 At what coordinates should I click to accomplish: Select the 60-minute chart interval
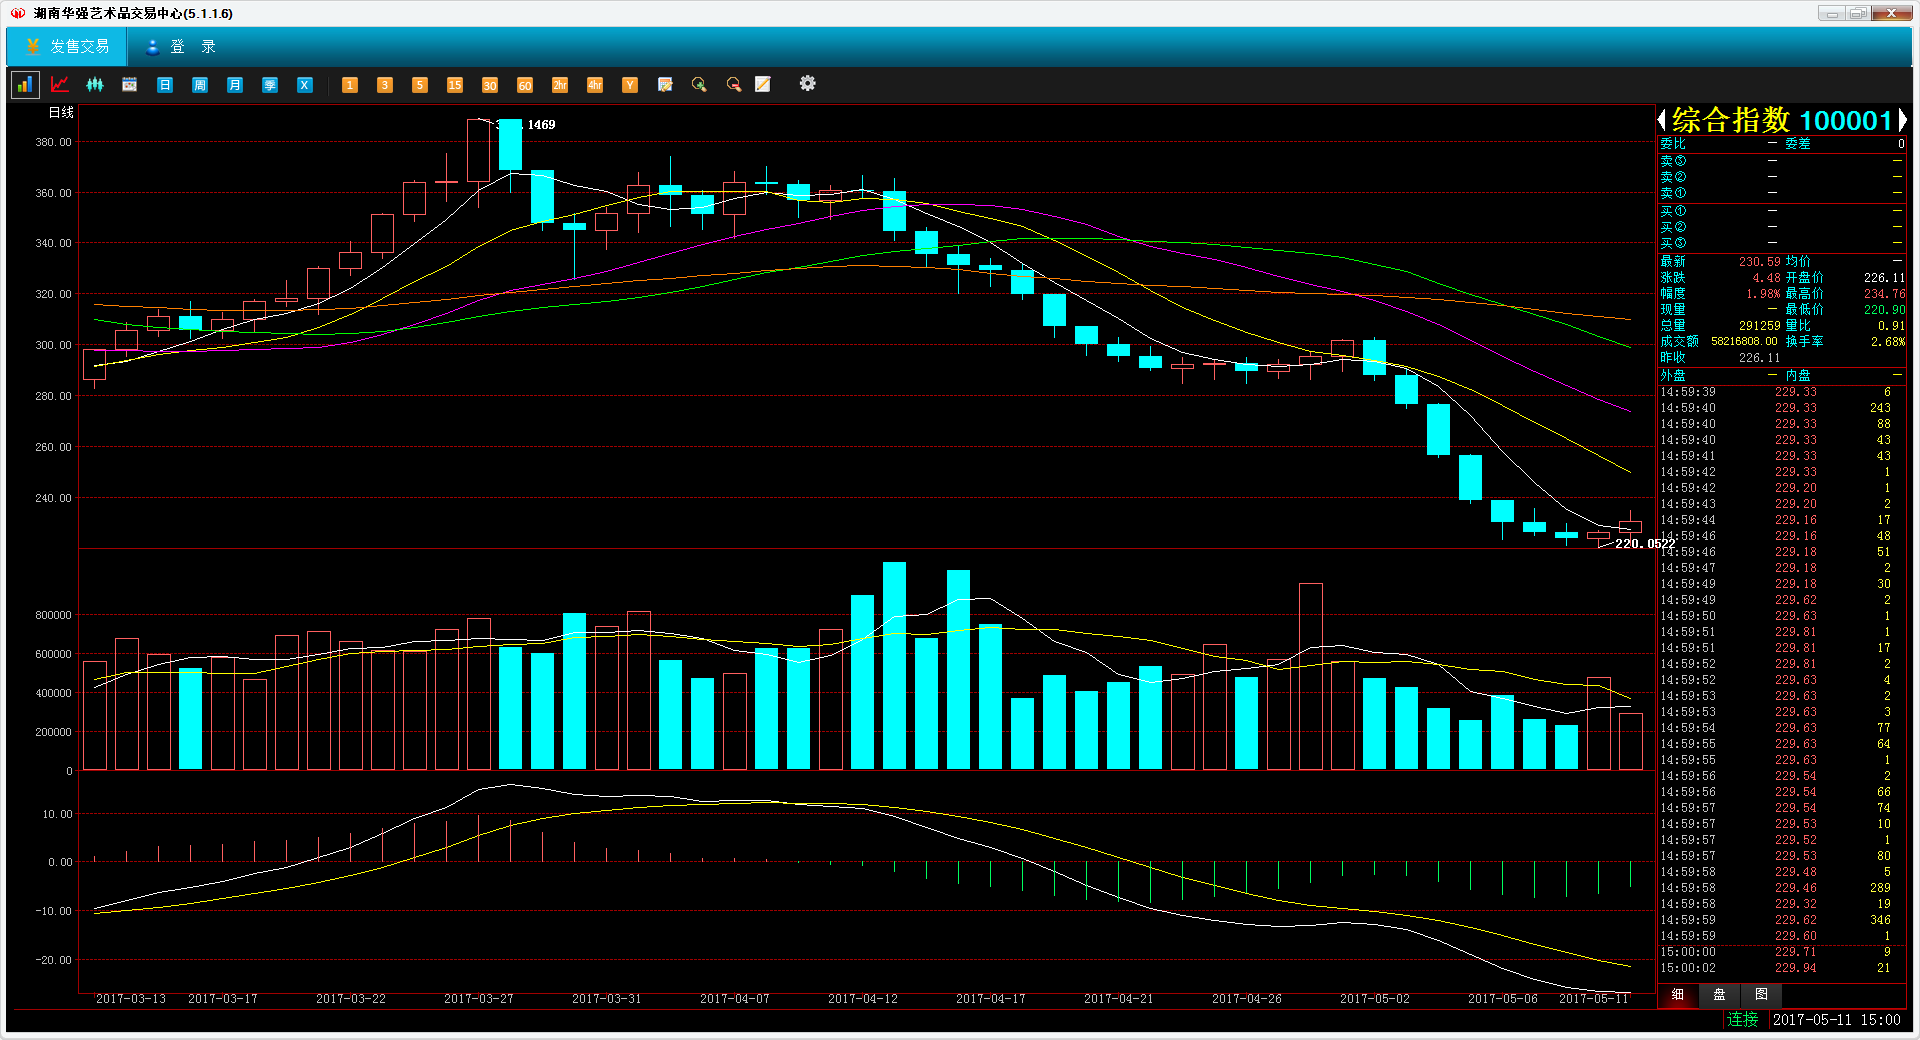[525, 85]
